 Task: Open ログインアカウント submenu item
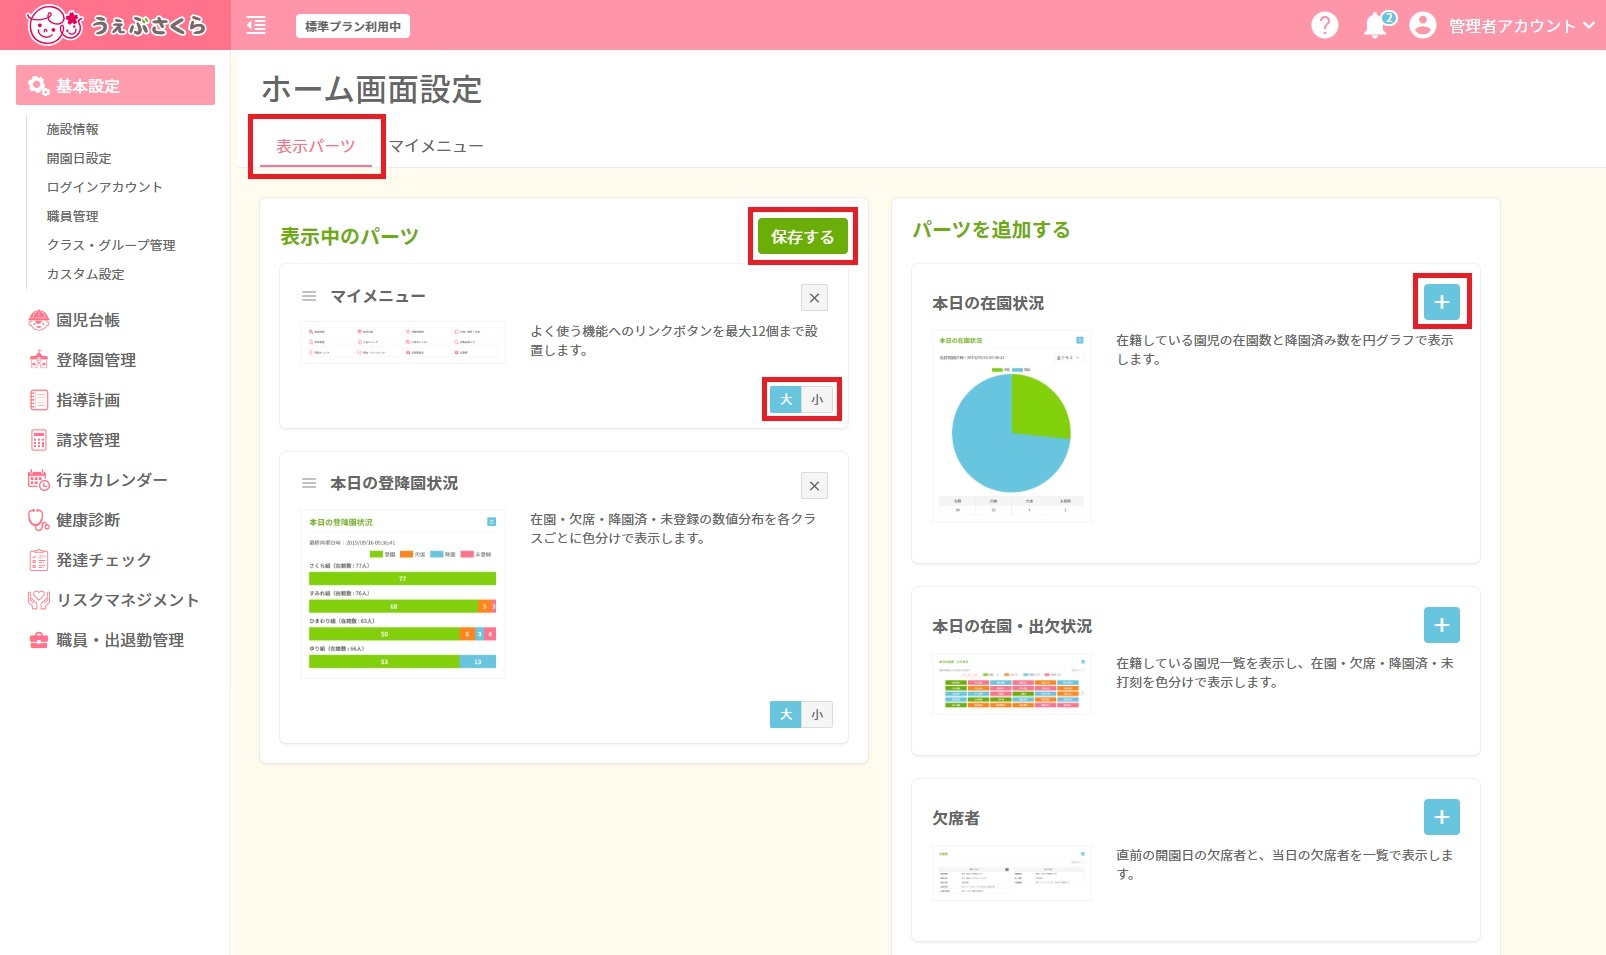104,187
